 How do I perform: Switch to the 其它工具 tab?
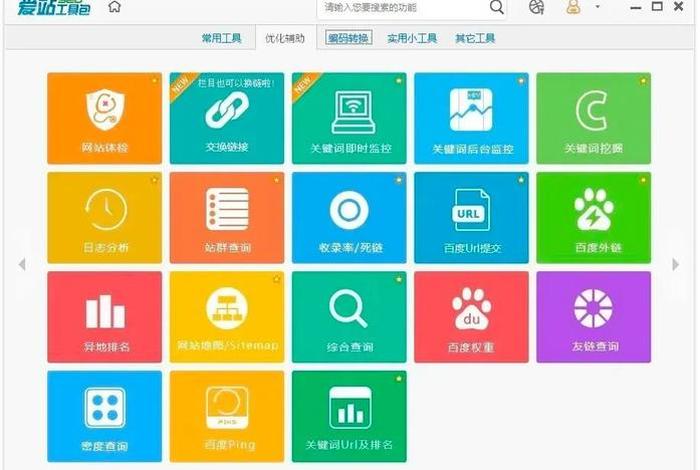[x=475, y=38]
